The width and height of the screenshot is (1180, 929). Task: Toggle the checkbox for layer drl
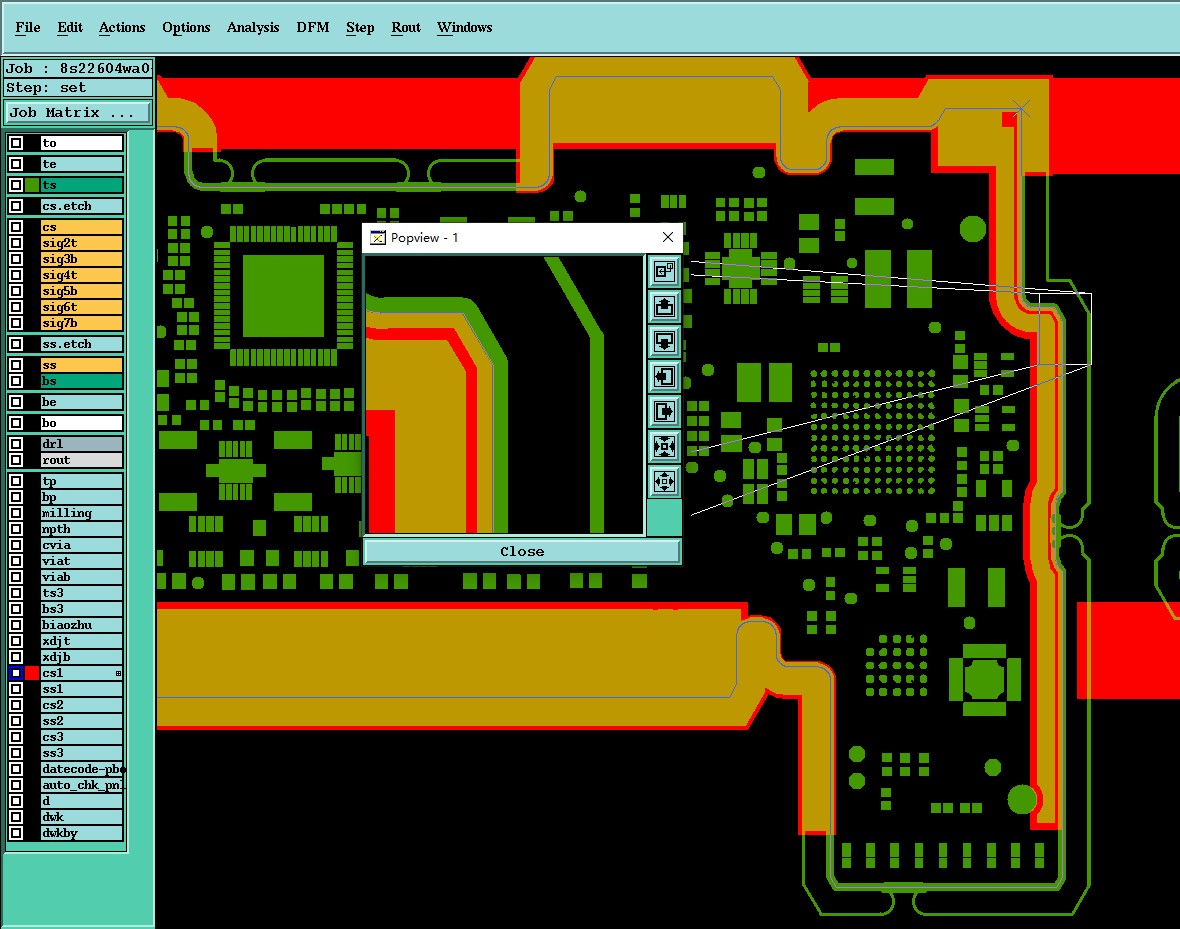pyautogui.click(x=16, y=443)
